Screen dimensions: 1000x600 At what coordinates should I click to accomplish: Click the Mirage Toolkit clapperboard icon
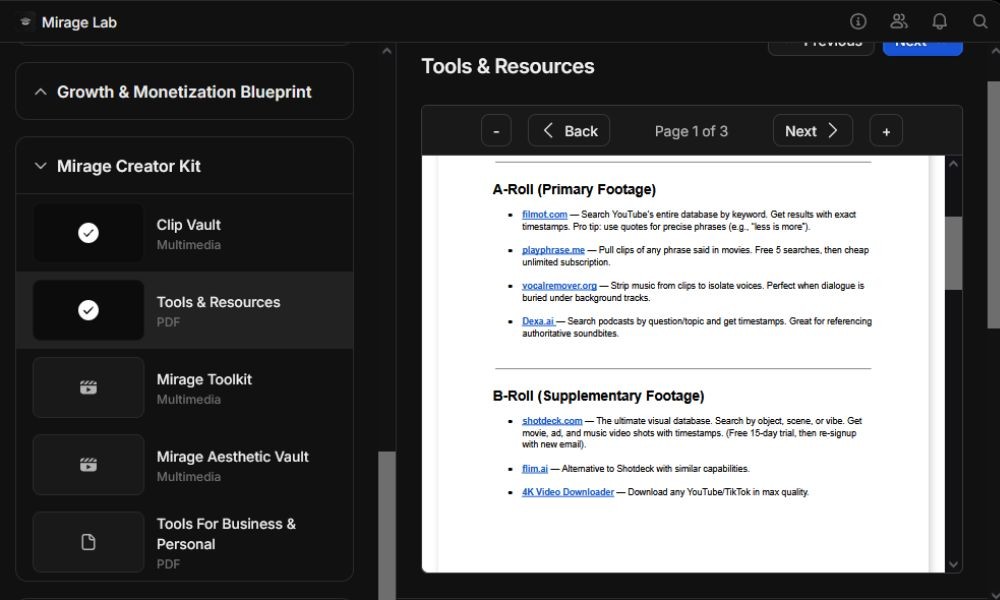(x=88, y=387)
